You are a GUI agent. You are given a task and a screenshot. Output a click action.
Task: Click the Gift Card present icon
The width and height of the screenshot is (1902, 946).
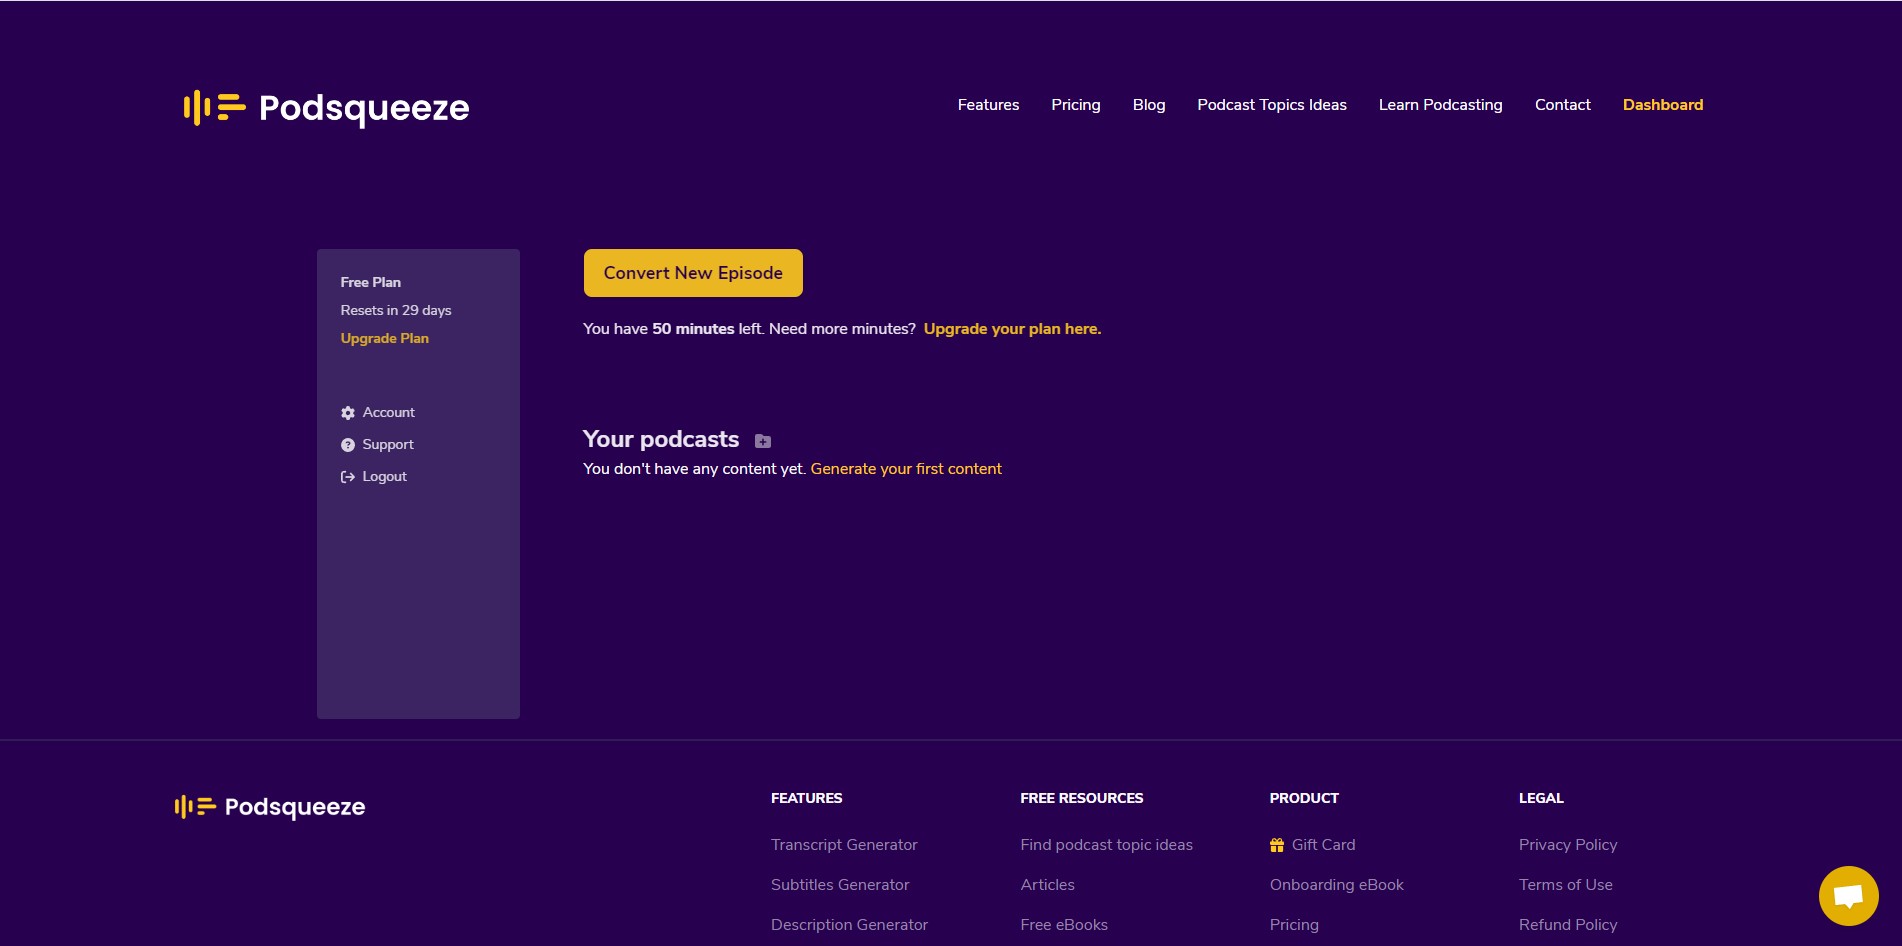[x=1277, y=845]
